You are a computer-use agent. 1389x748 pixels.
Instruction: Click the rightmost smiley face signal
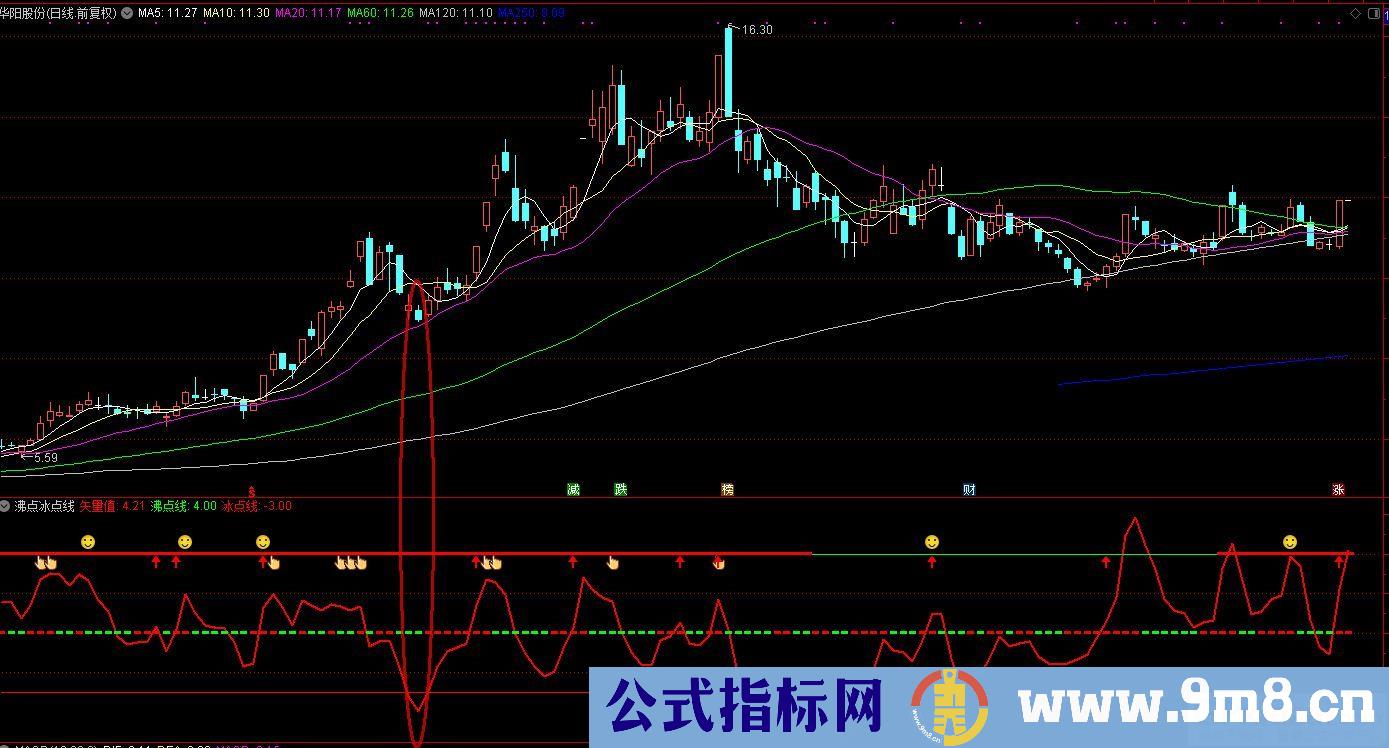(x=1290, y=542)
